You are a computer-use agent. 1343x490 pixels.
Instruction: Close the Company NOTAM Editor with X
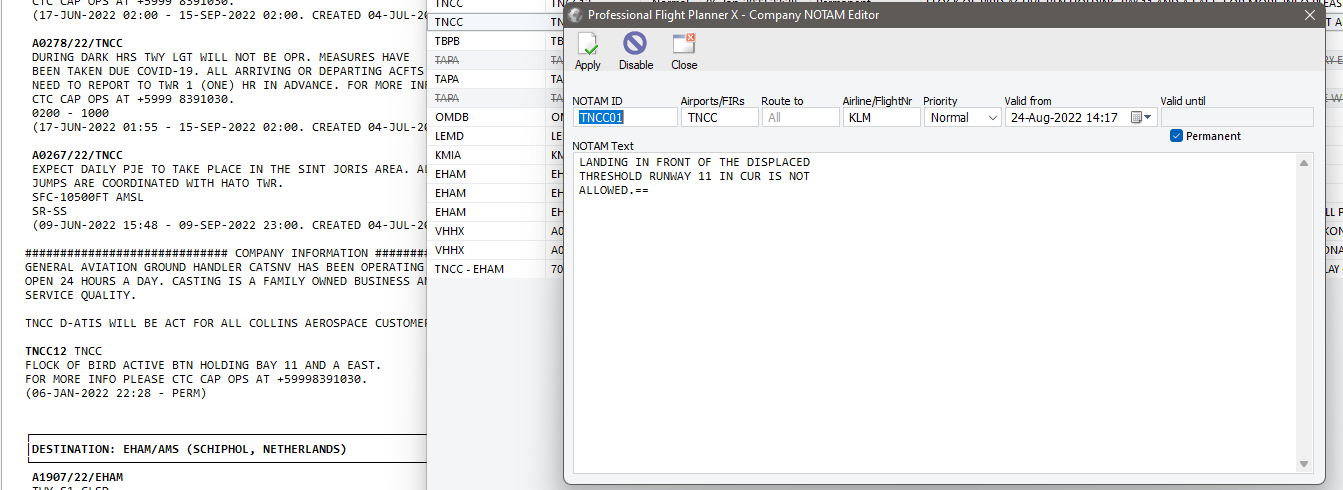[1310, 15]
